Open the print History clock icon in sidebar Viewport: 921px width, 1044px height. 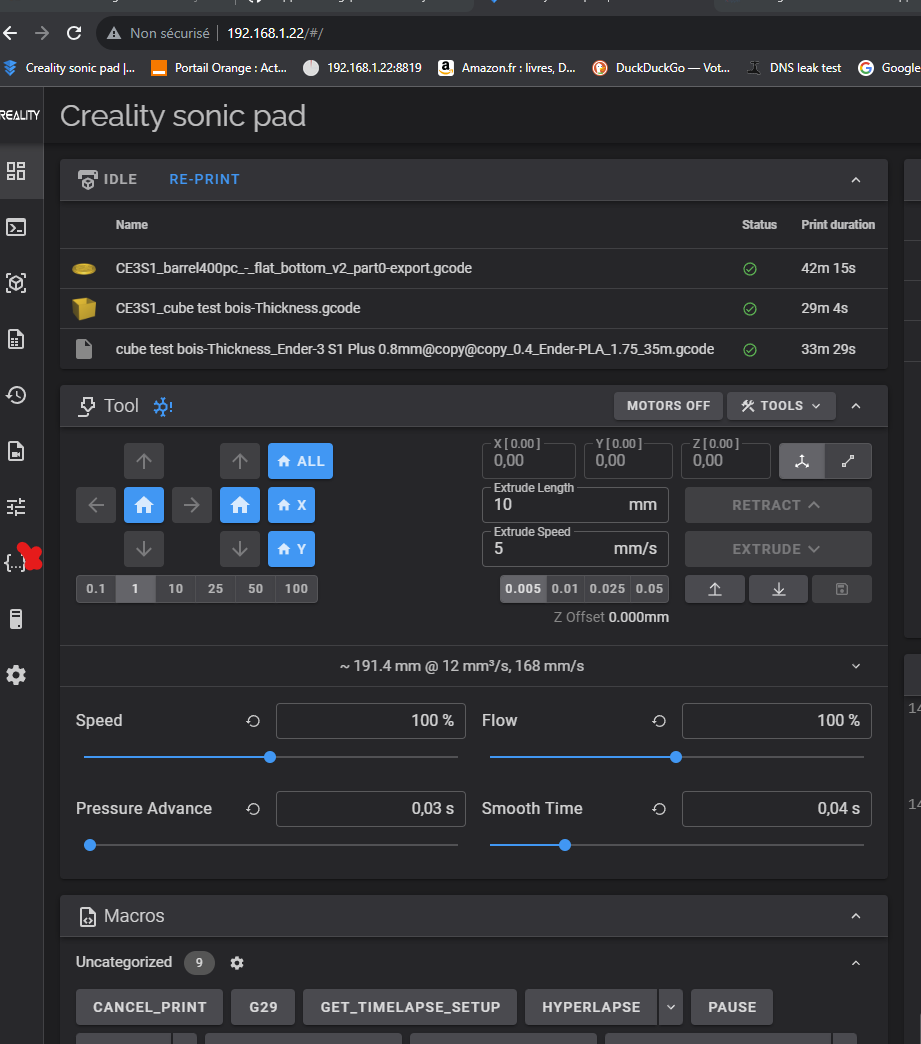coord(16,395)
